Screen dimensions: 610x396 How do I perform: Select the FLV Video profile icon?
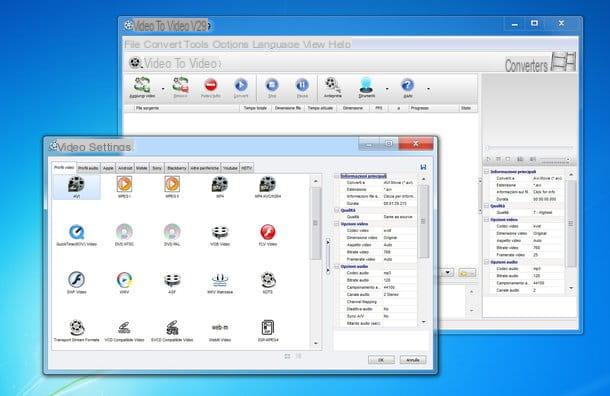268,232
